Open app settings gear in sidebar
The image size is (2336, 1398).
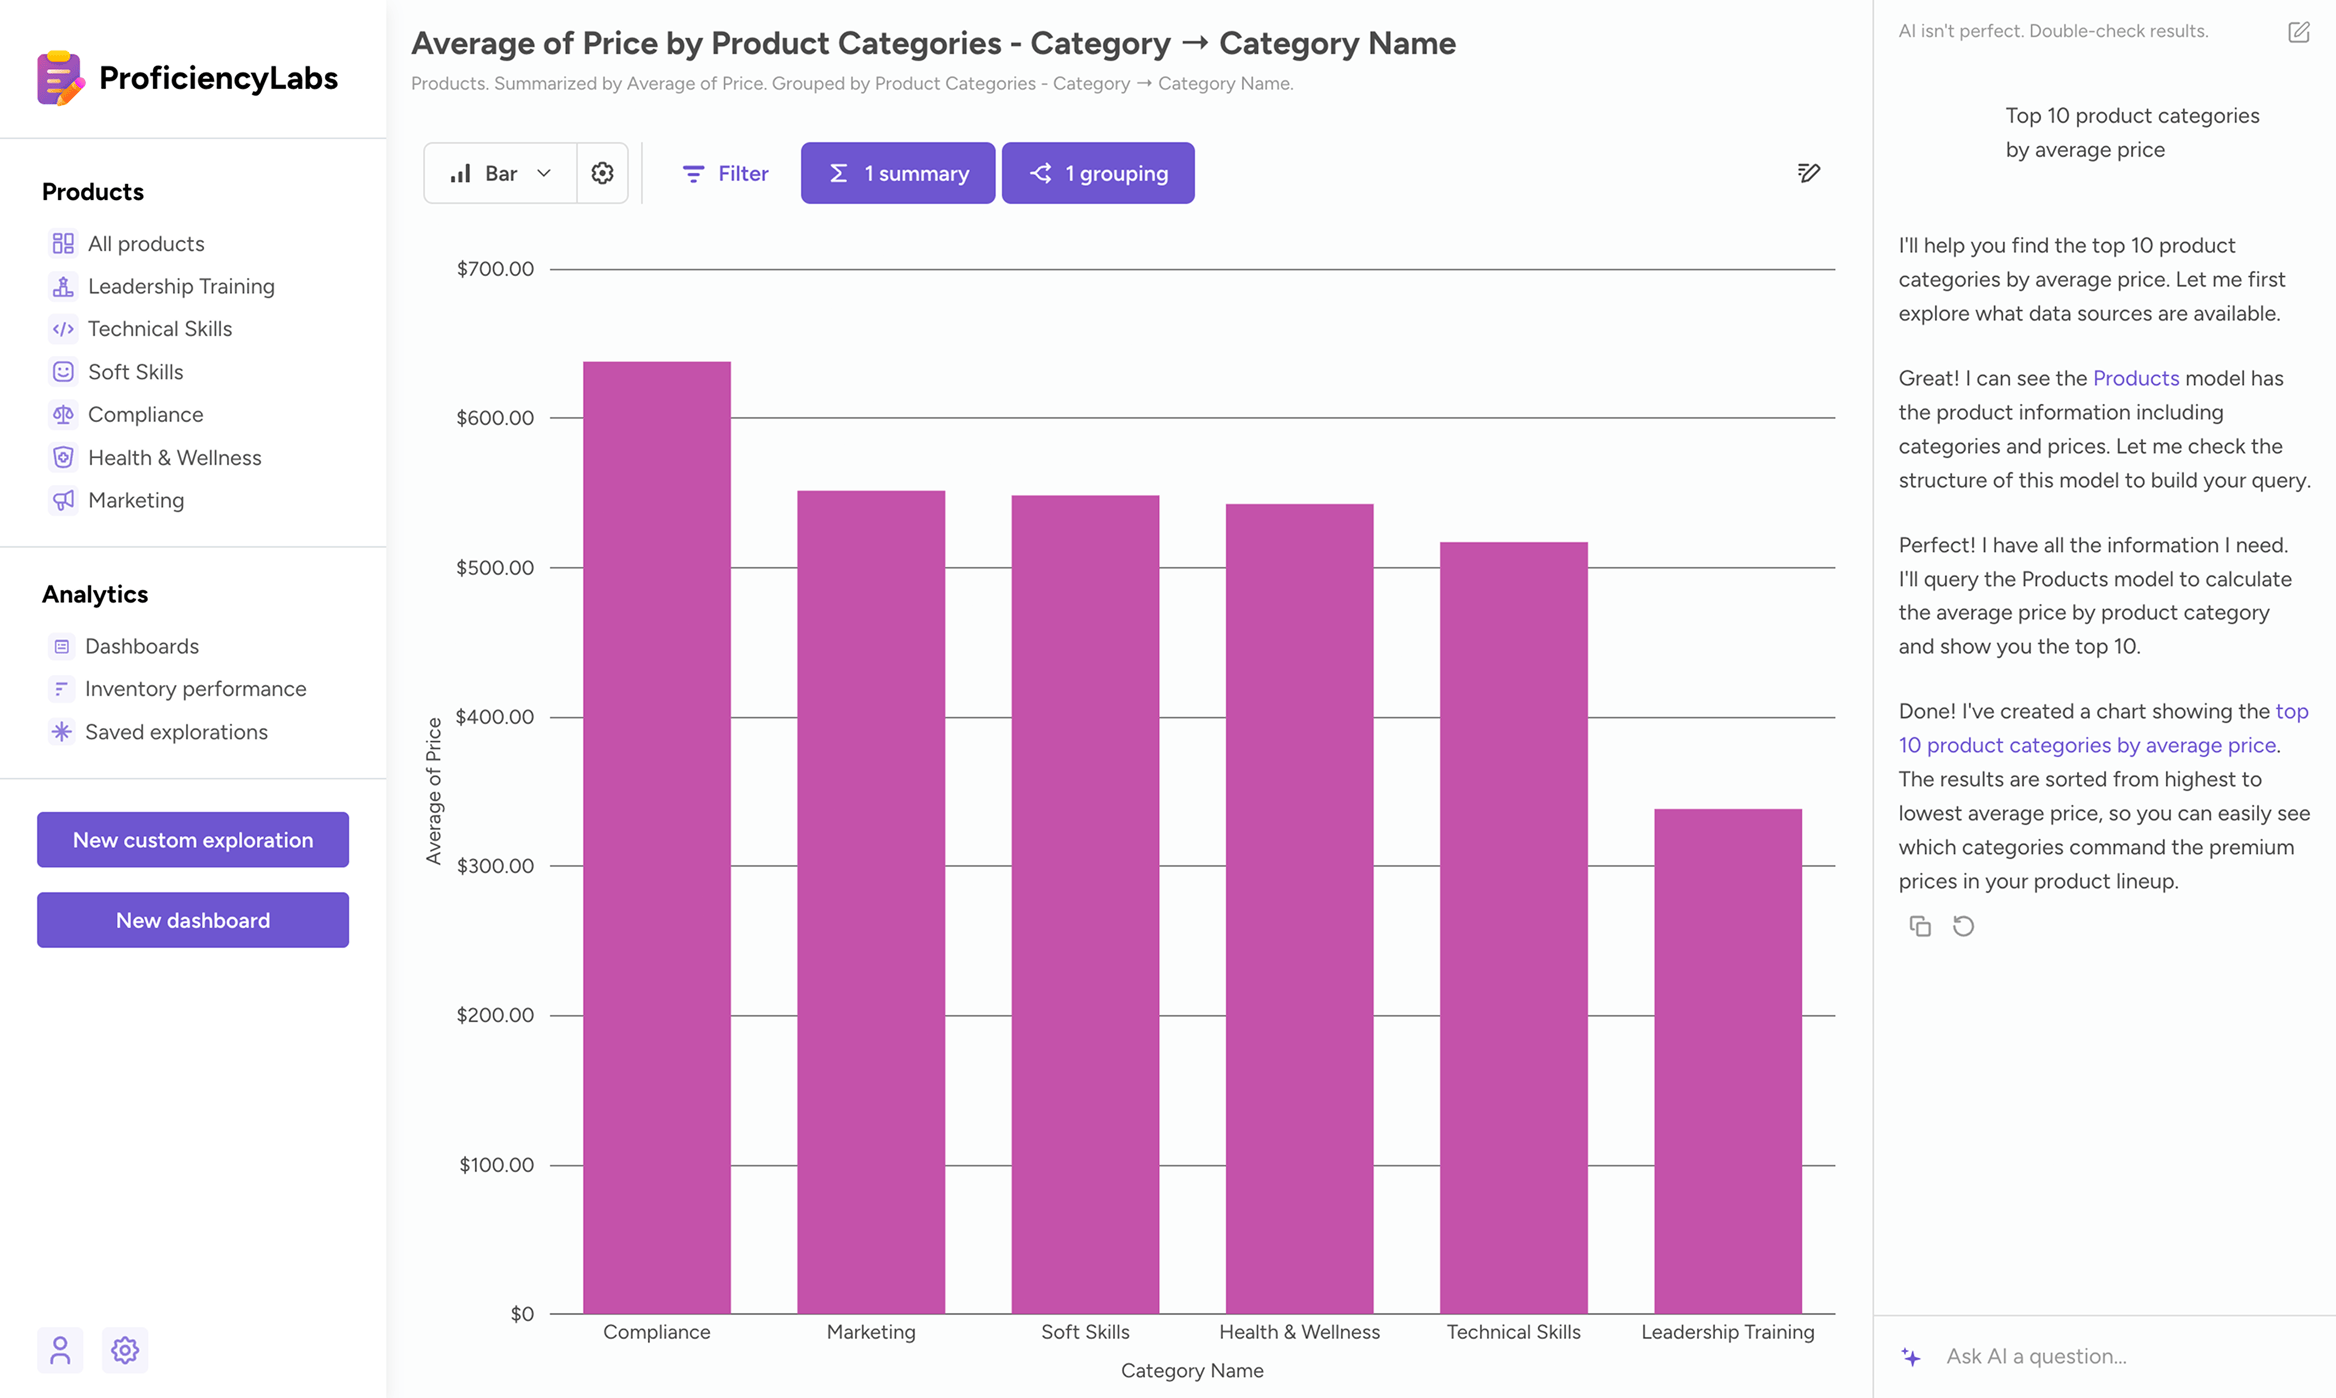(125, 1350)
